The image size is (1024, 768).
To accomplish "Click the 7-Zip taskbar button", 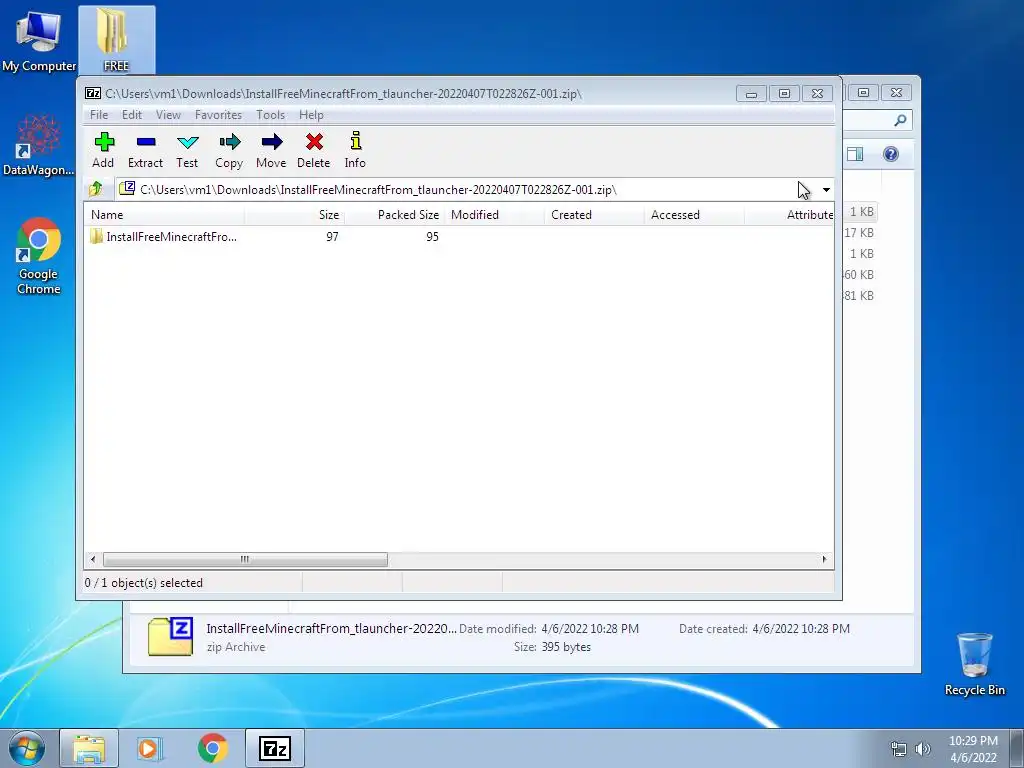I will (x=275, y=748).
